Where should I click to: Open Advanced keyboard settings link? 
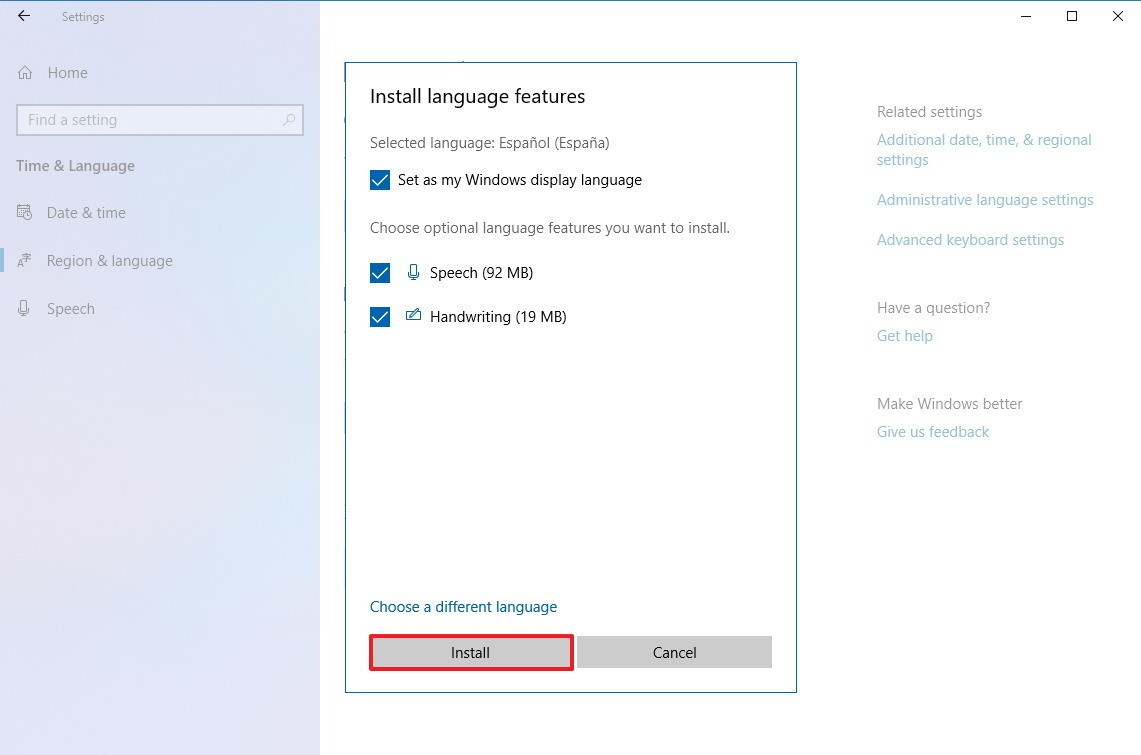coord(970,240)
